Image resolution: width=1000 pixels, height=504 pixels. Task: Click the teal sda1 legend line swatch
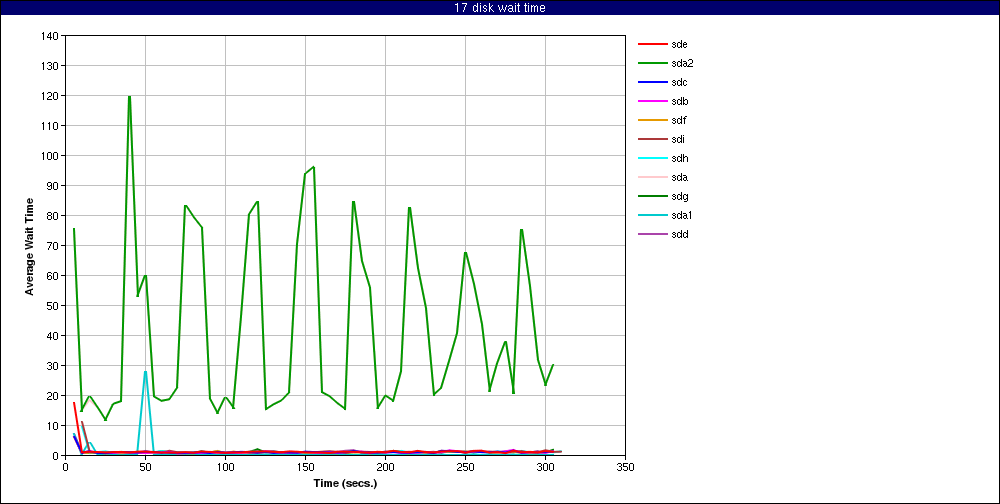coord(652,216)
